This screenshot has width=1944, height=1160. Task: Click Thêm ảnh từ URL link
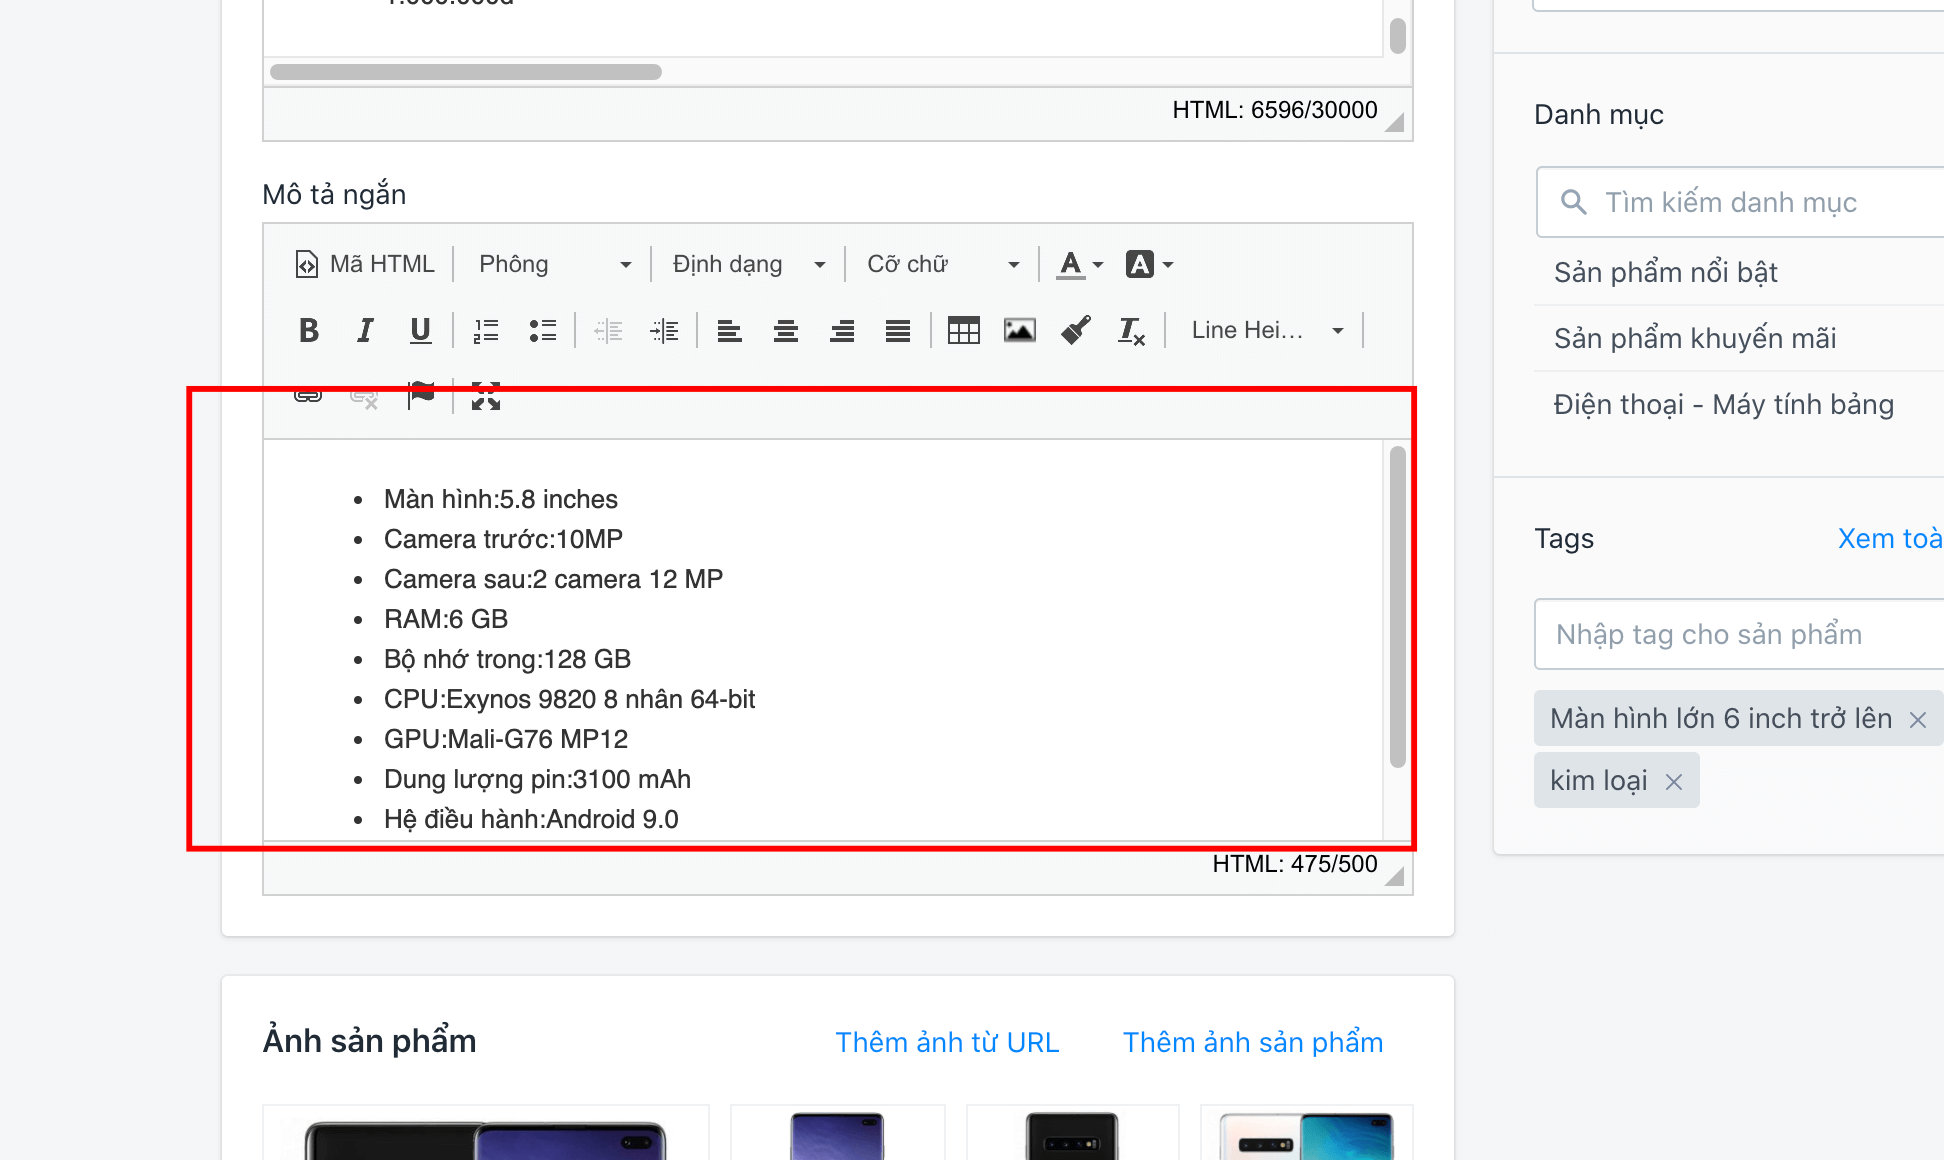[x=947, y=1042]
